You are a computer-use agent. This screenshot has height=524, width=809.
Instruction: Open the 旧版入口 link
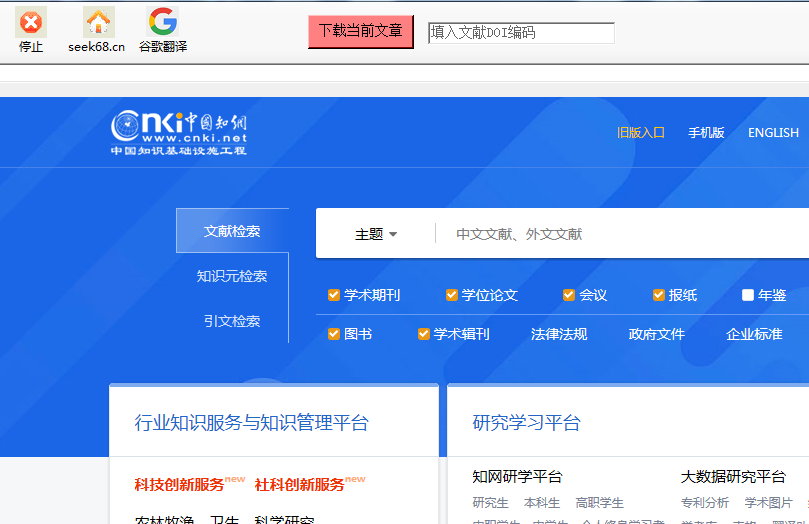pos(641,133)
